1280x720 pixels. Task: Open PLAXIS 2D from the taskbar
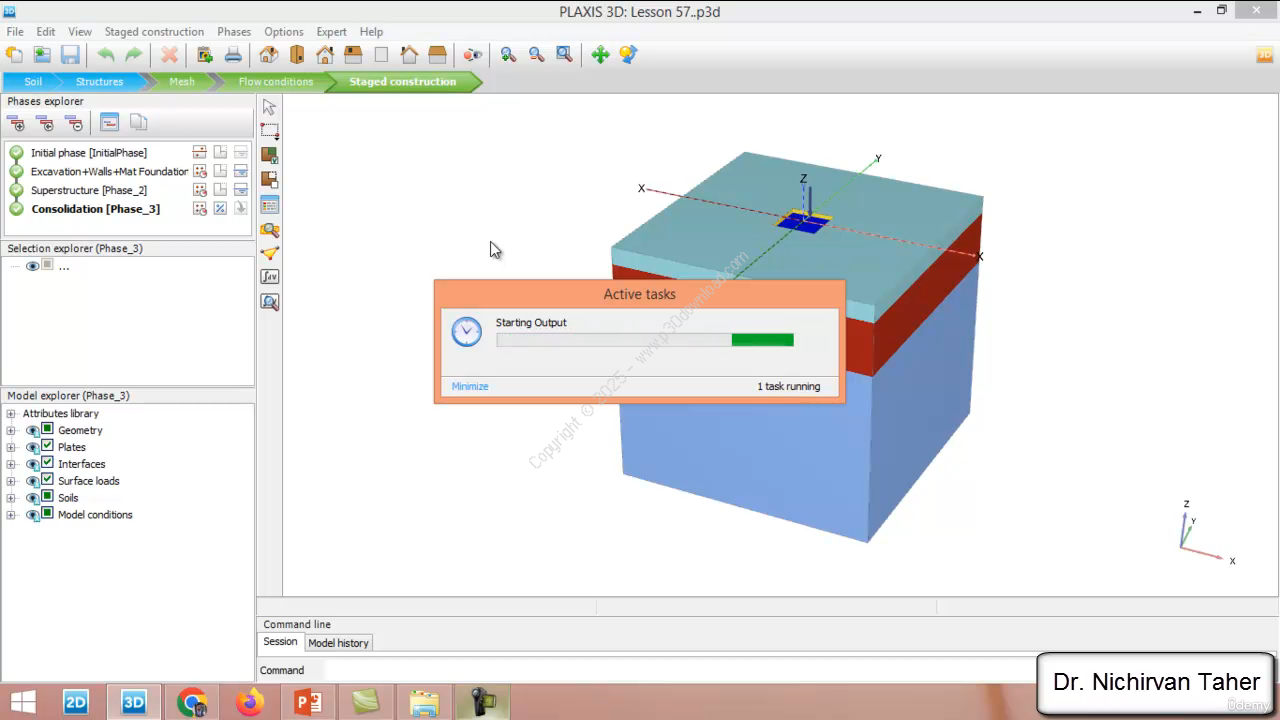pyautogui.click(x=76, y=702)
